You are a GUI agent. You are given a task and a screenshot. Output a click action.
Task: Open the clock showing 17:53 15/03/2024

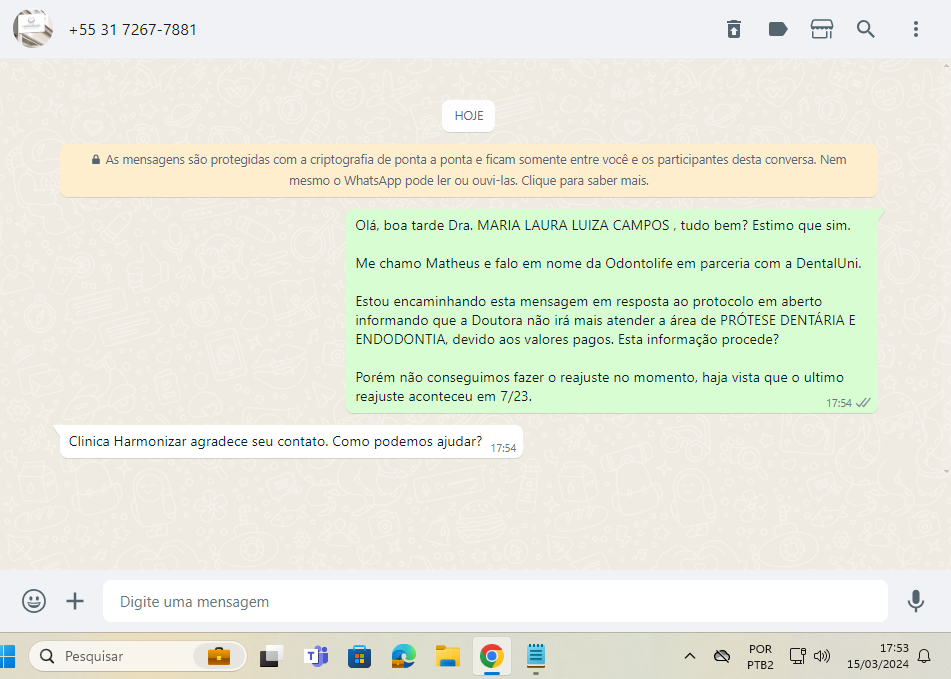(878, 656)
